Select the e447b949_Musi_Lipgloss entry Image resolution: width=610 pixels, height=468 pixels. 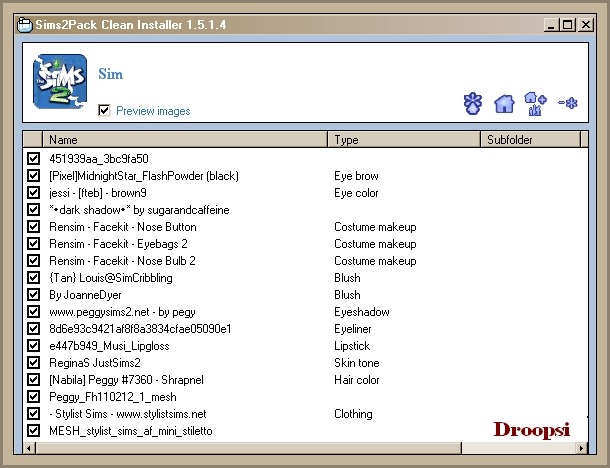click(109, 346)
